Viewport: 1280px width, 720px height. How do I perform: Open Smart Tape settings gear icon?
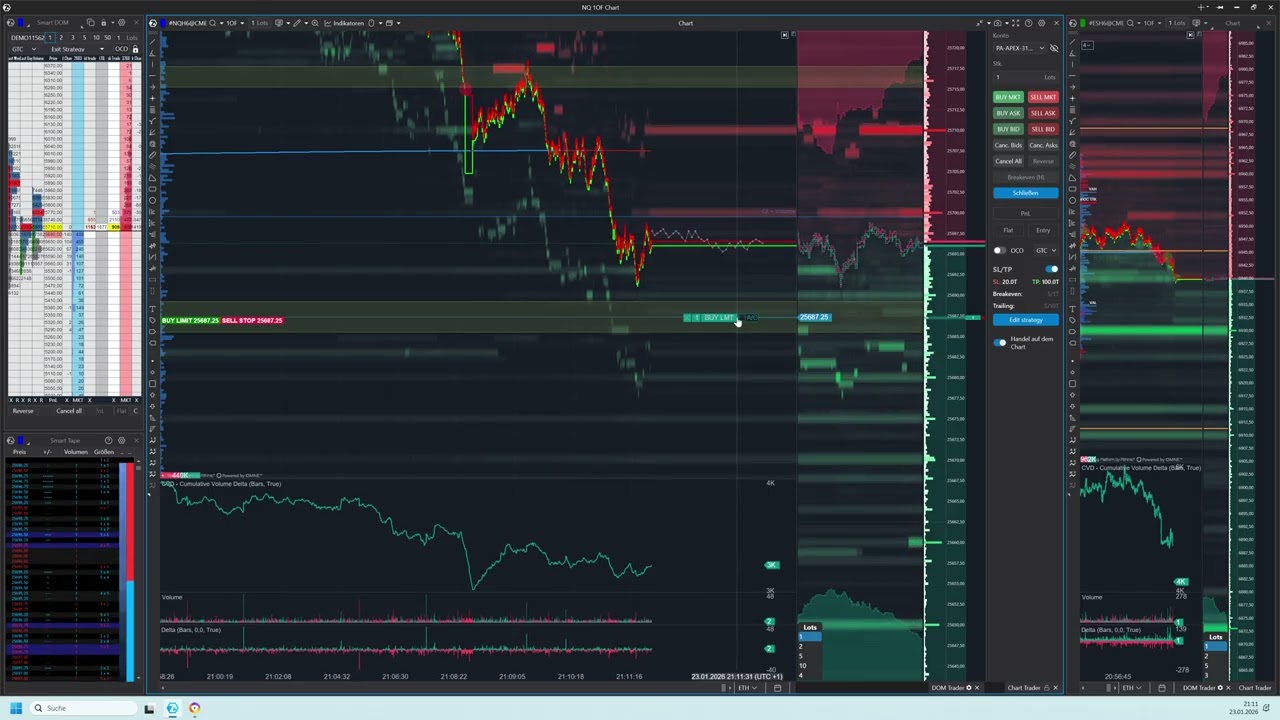coord(122,440)
